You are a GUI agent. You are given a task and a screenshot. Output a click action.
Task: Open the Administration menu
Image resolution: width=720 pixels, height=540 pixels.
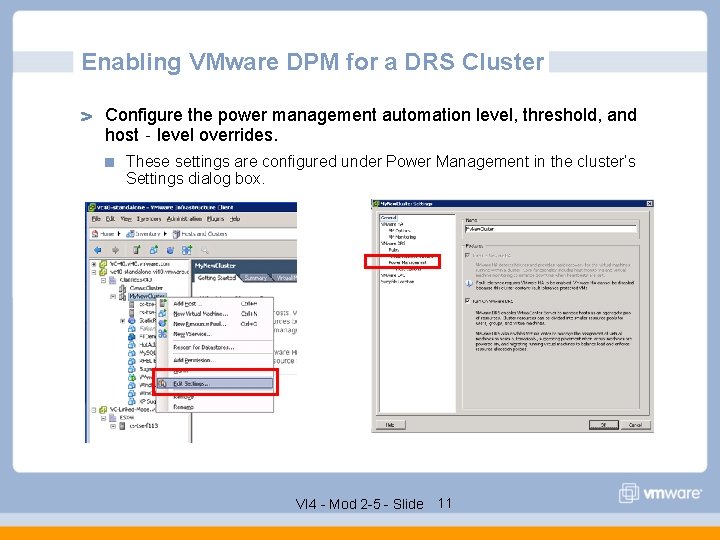pos(184,219)
